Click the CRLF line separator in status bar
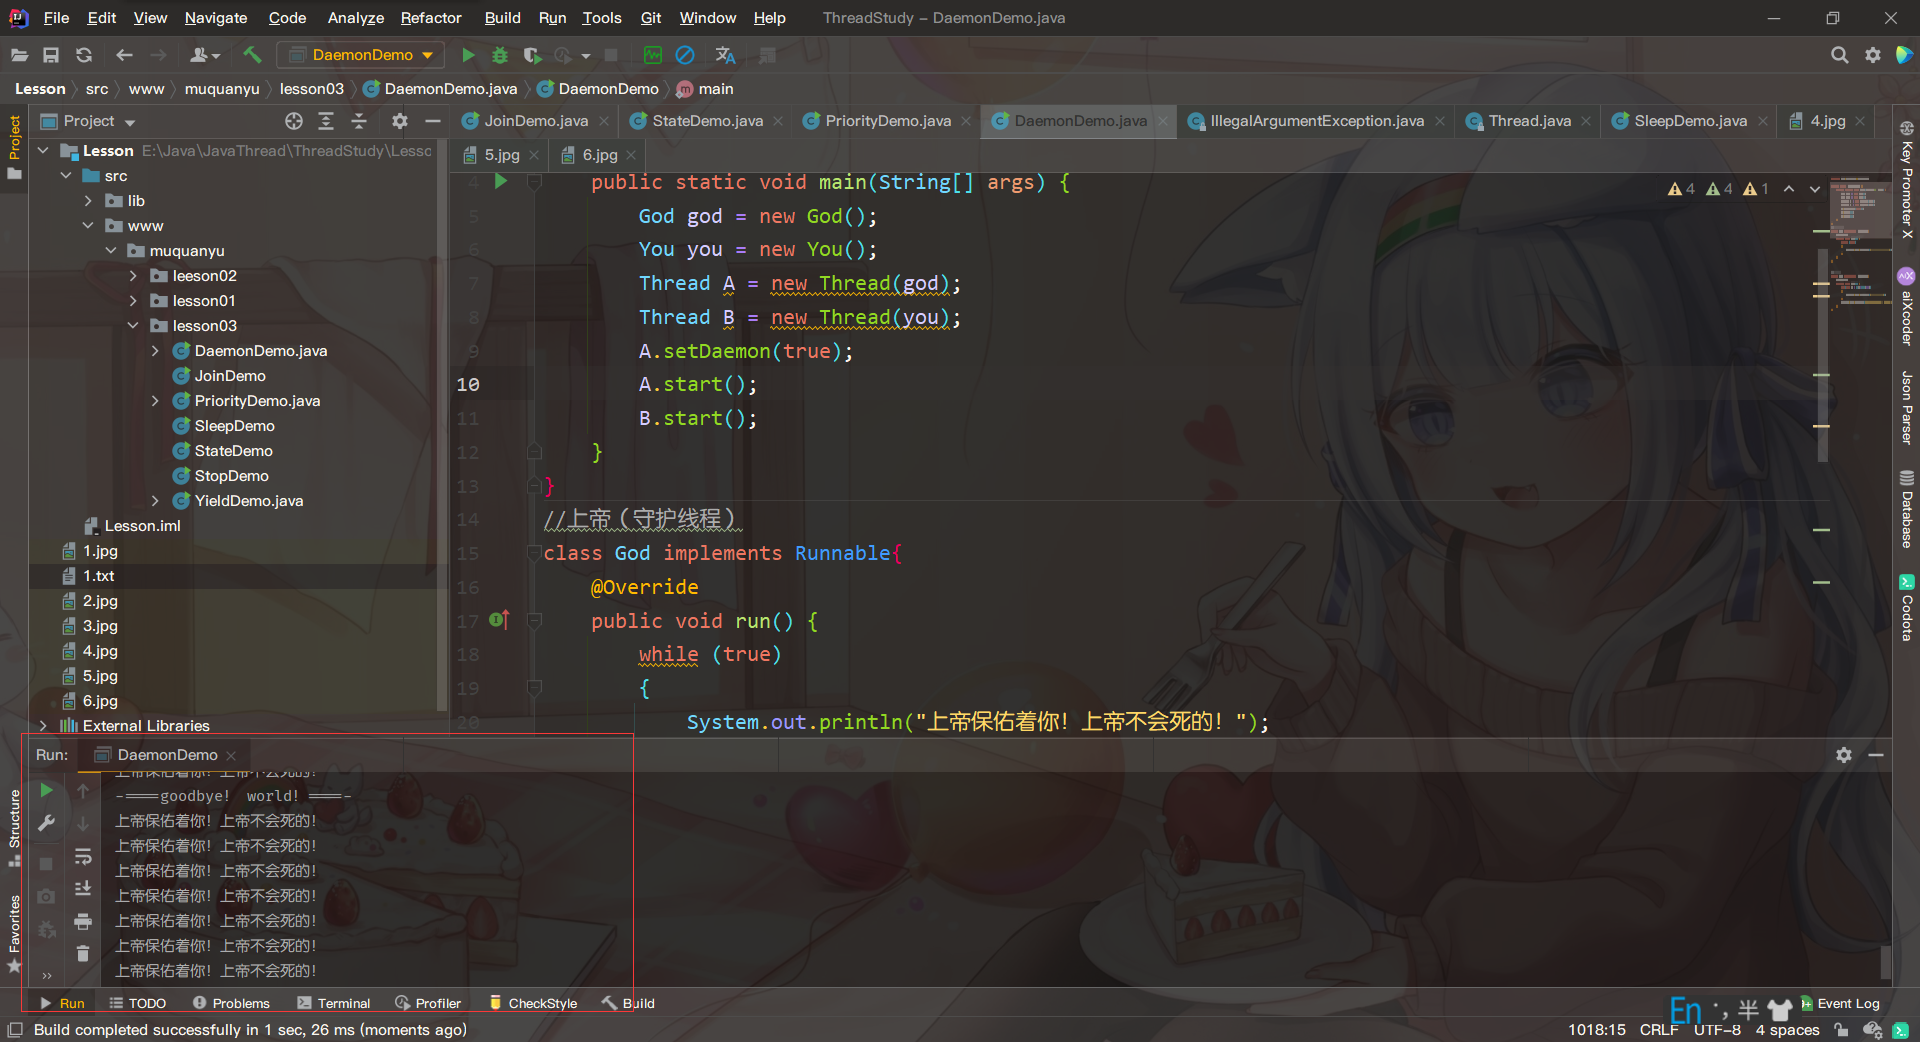The height and width of the screenshot is (1042, 1920). click(x=1659, y=1030)
